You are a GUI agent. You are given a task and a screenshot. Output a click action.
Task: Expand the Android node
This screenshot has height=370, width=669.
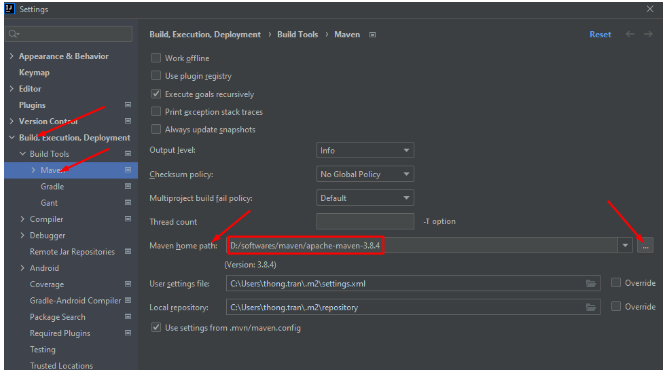tap(23, 268)
